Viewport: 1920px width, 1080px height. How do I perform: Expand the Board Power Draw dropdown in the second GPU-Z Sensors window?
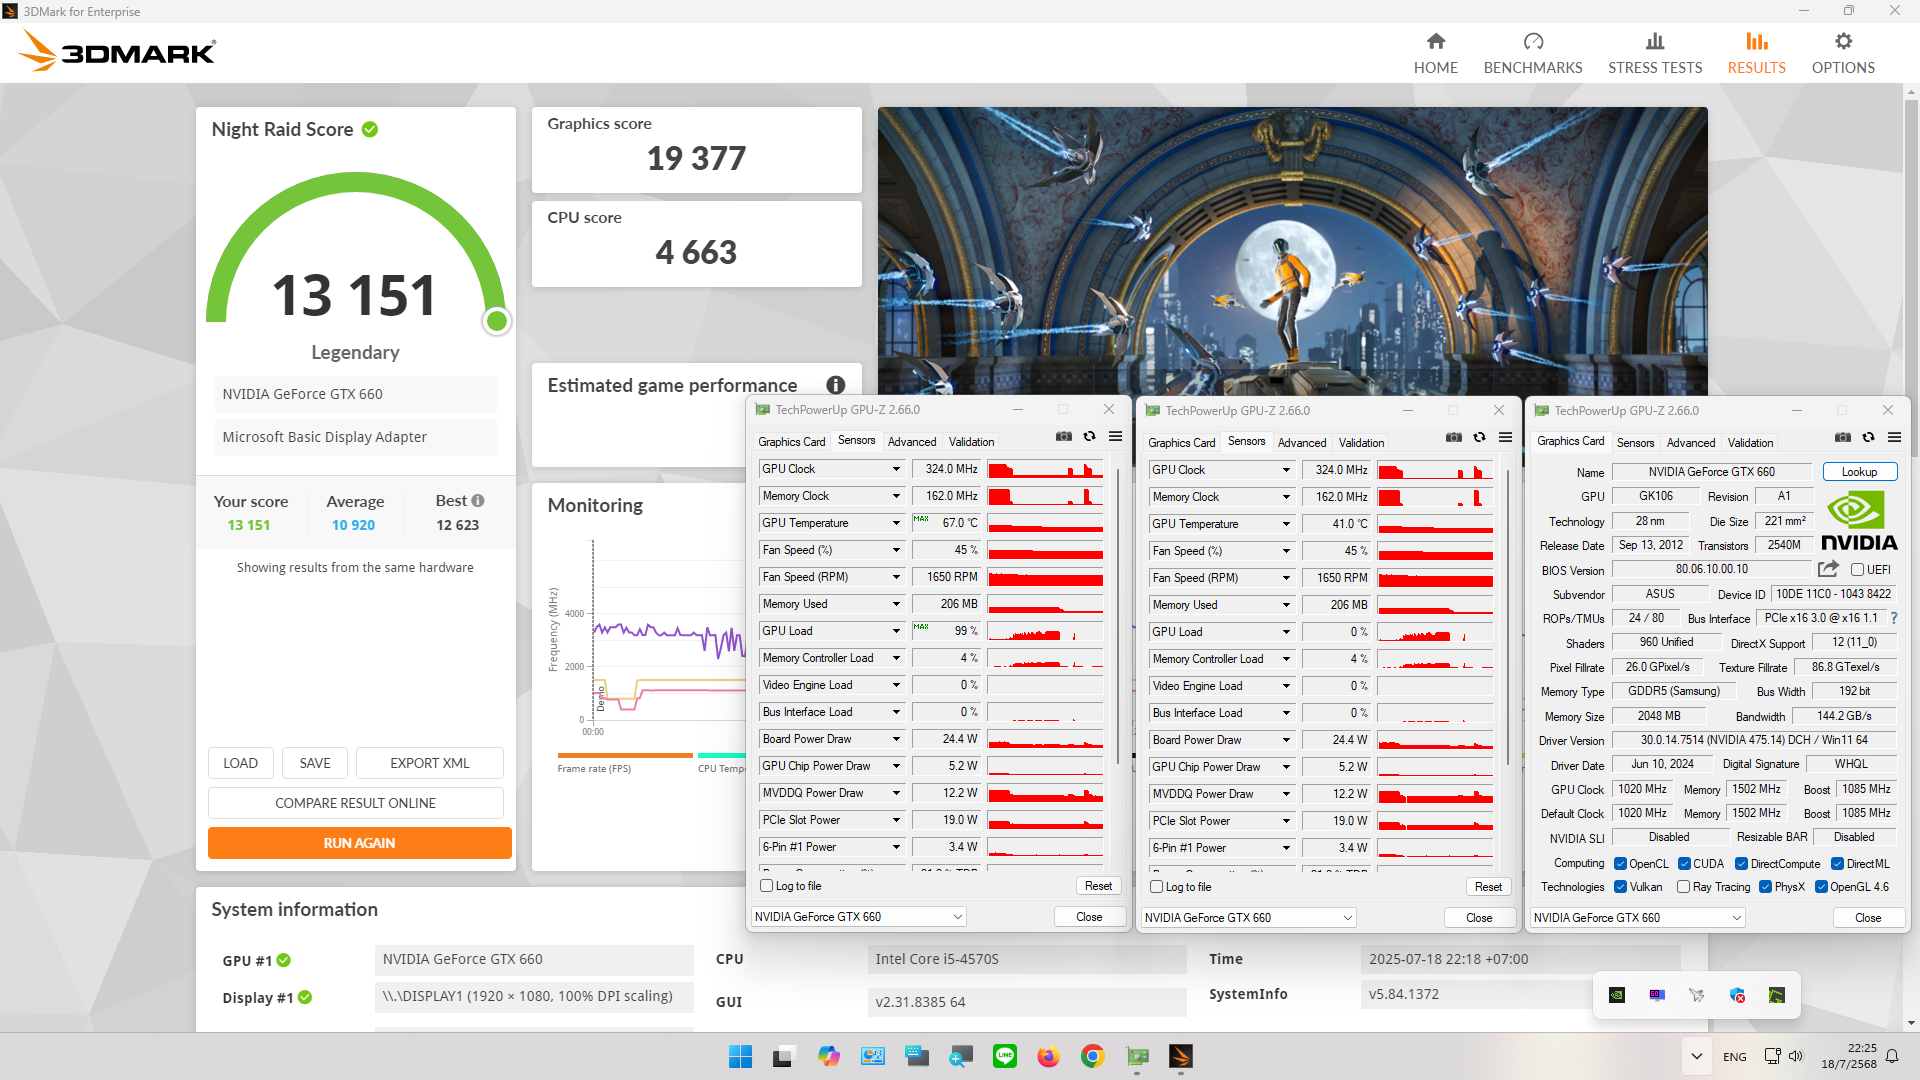[1286, 741]
